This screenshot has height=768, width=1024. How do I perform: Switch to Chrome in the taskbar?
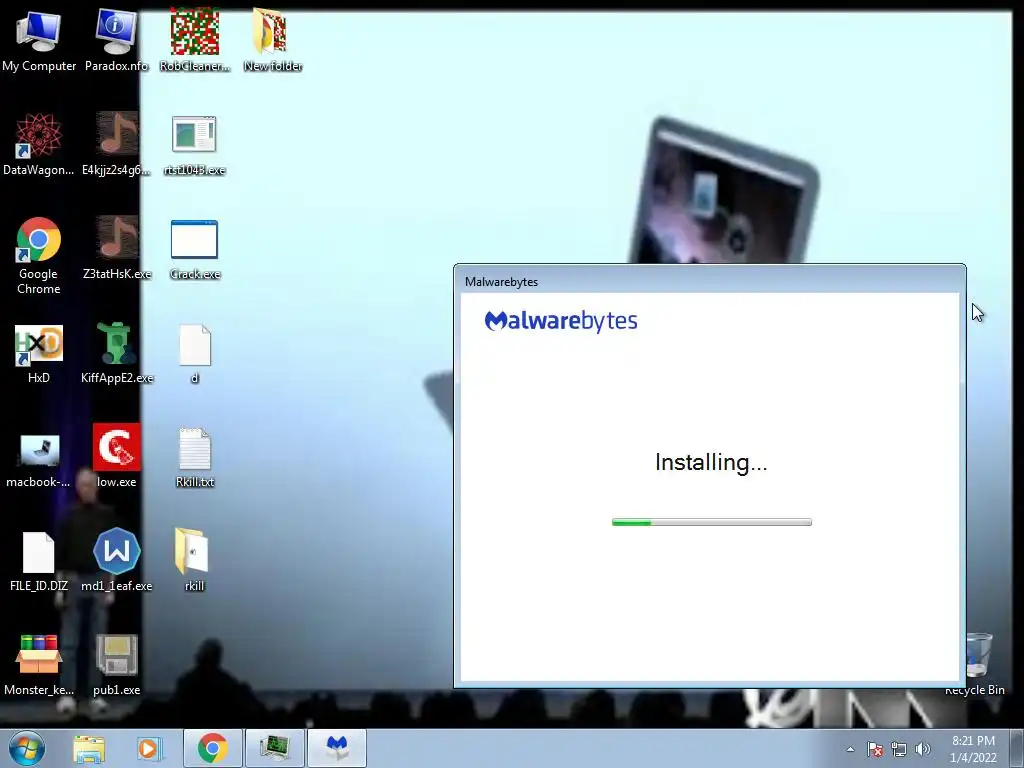click(x=213, y=748)
